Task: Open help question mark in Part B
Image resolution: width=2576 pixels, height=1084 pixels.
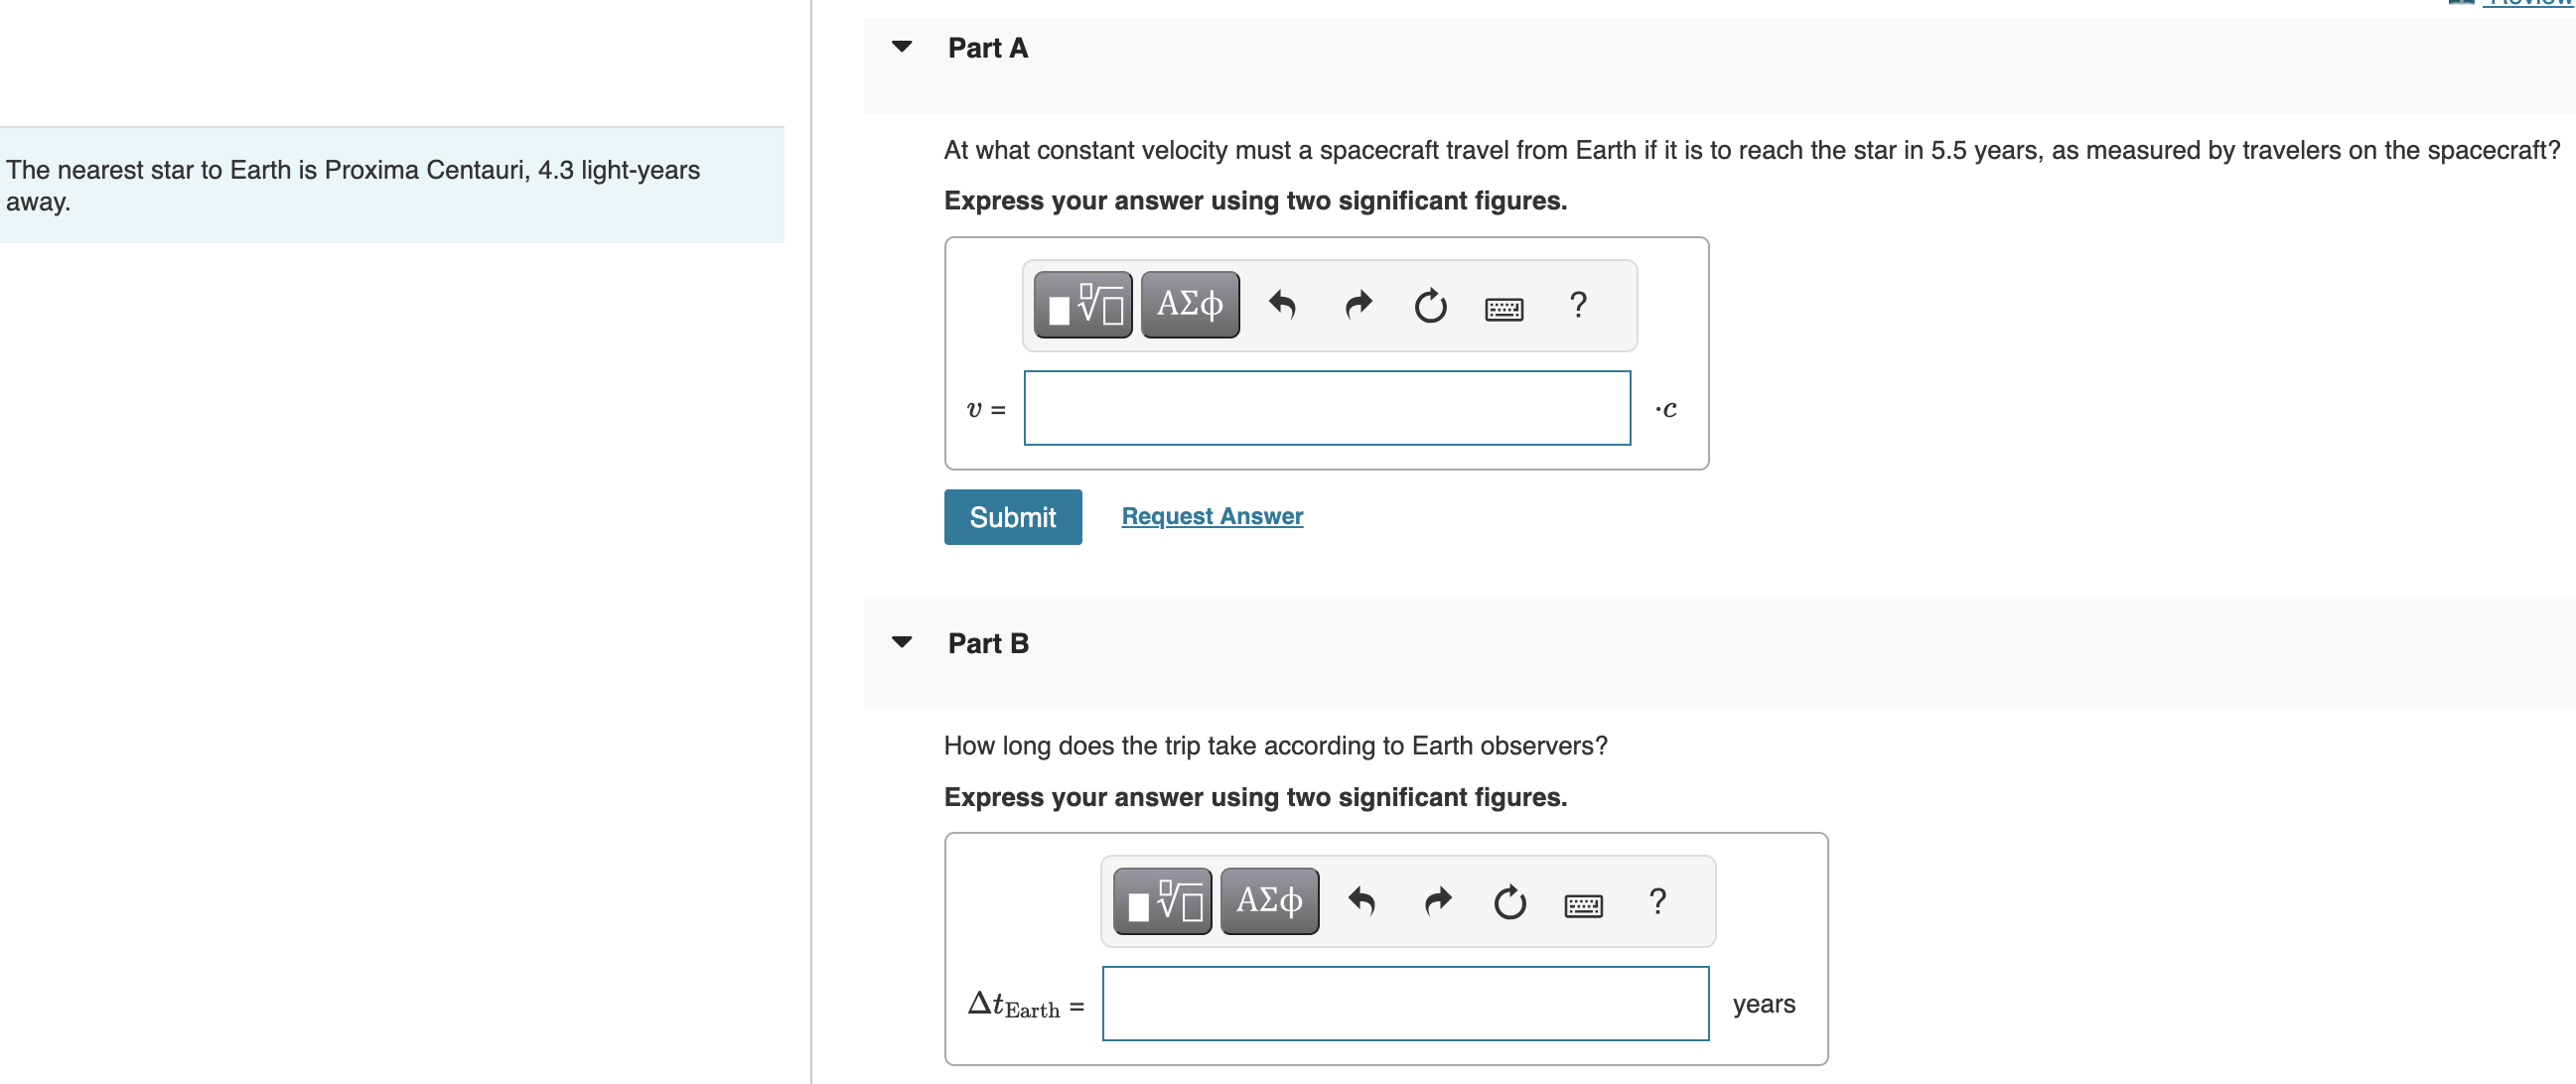Action: pos(1657,901)
